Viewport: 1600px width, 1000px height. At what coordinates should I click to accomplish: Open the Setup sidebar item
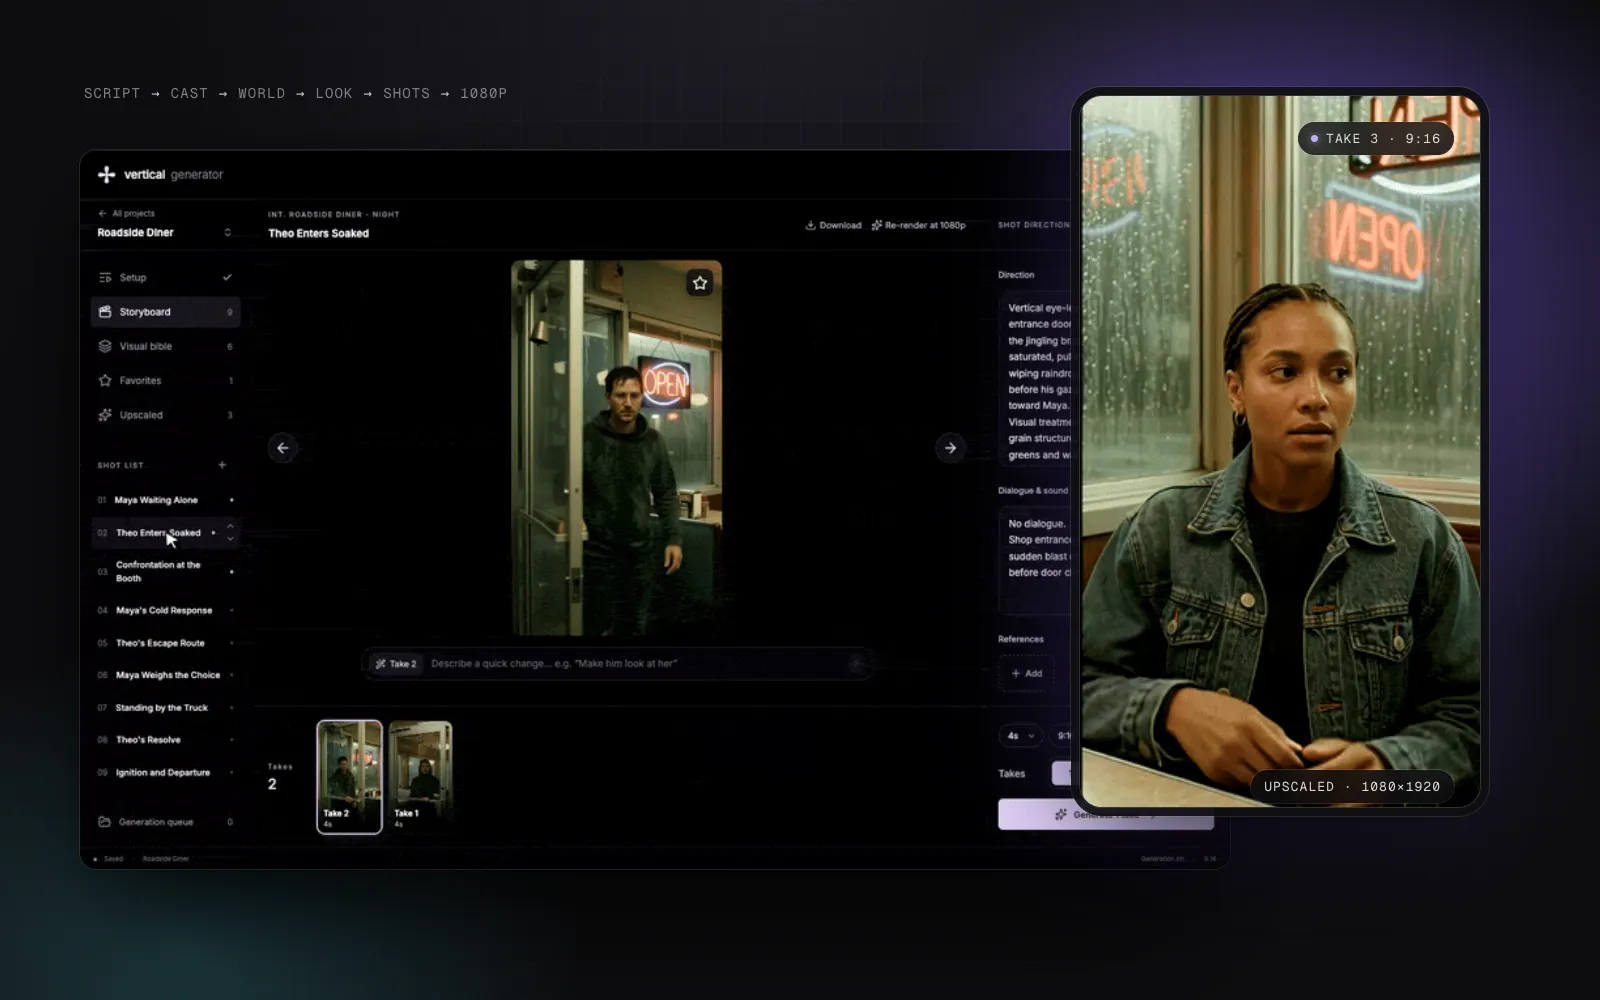[165, 277]
